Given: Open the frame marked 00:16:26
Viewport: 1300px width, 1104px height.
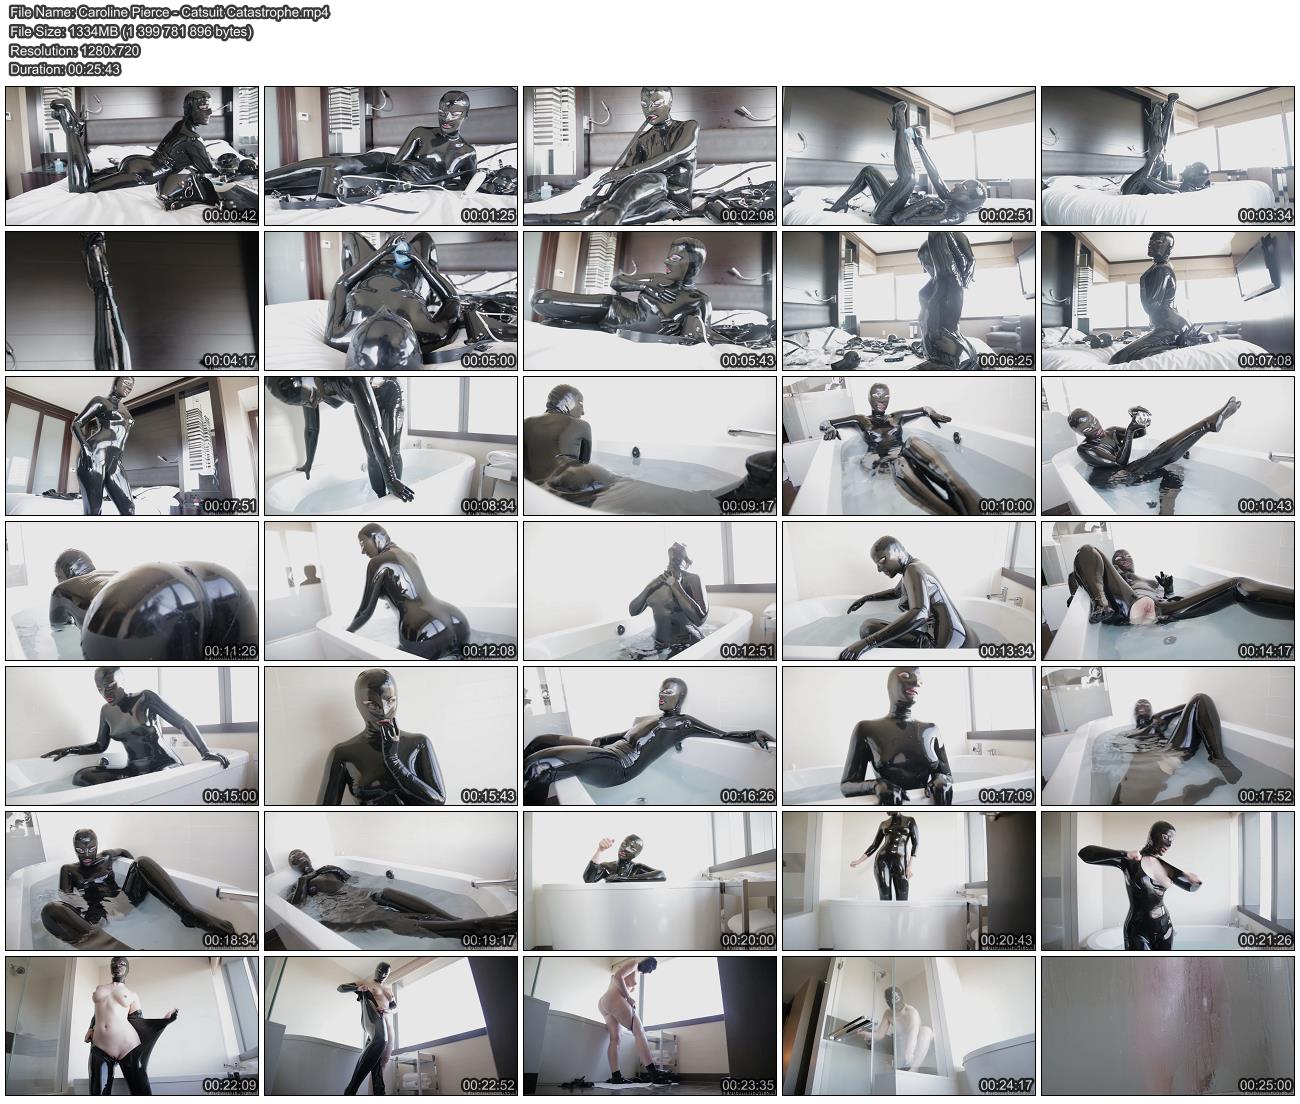Looking at the screenshot, I should [650, 736].
